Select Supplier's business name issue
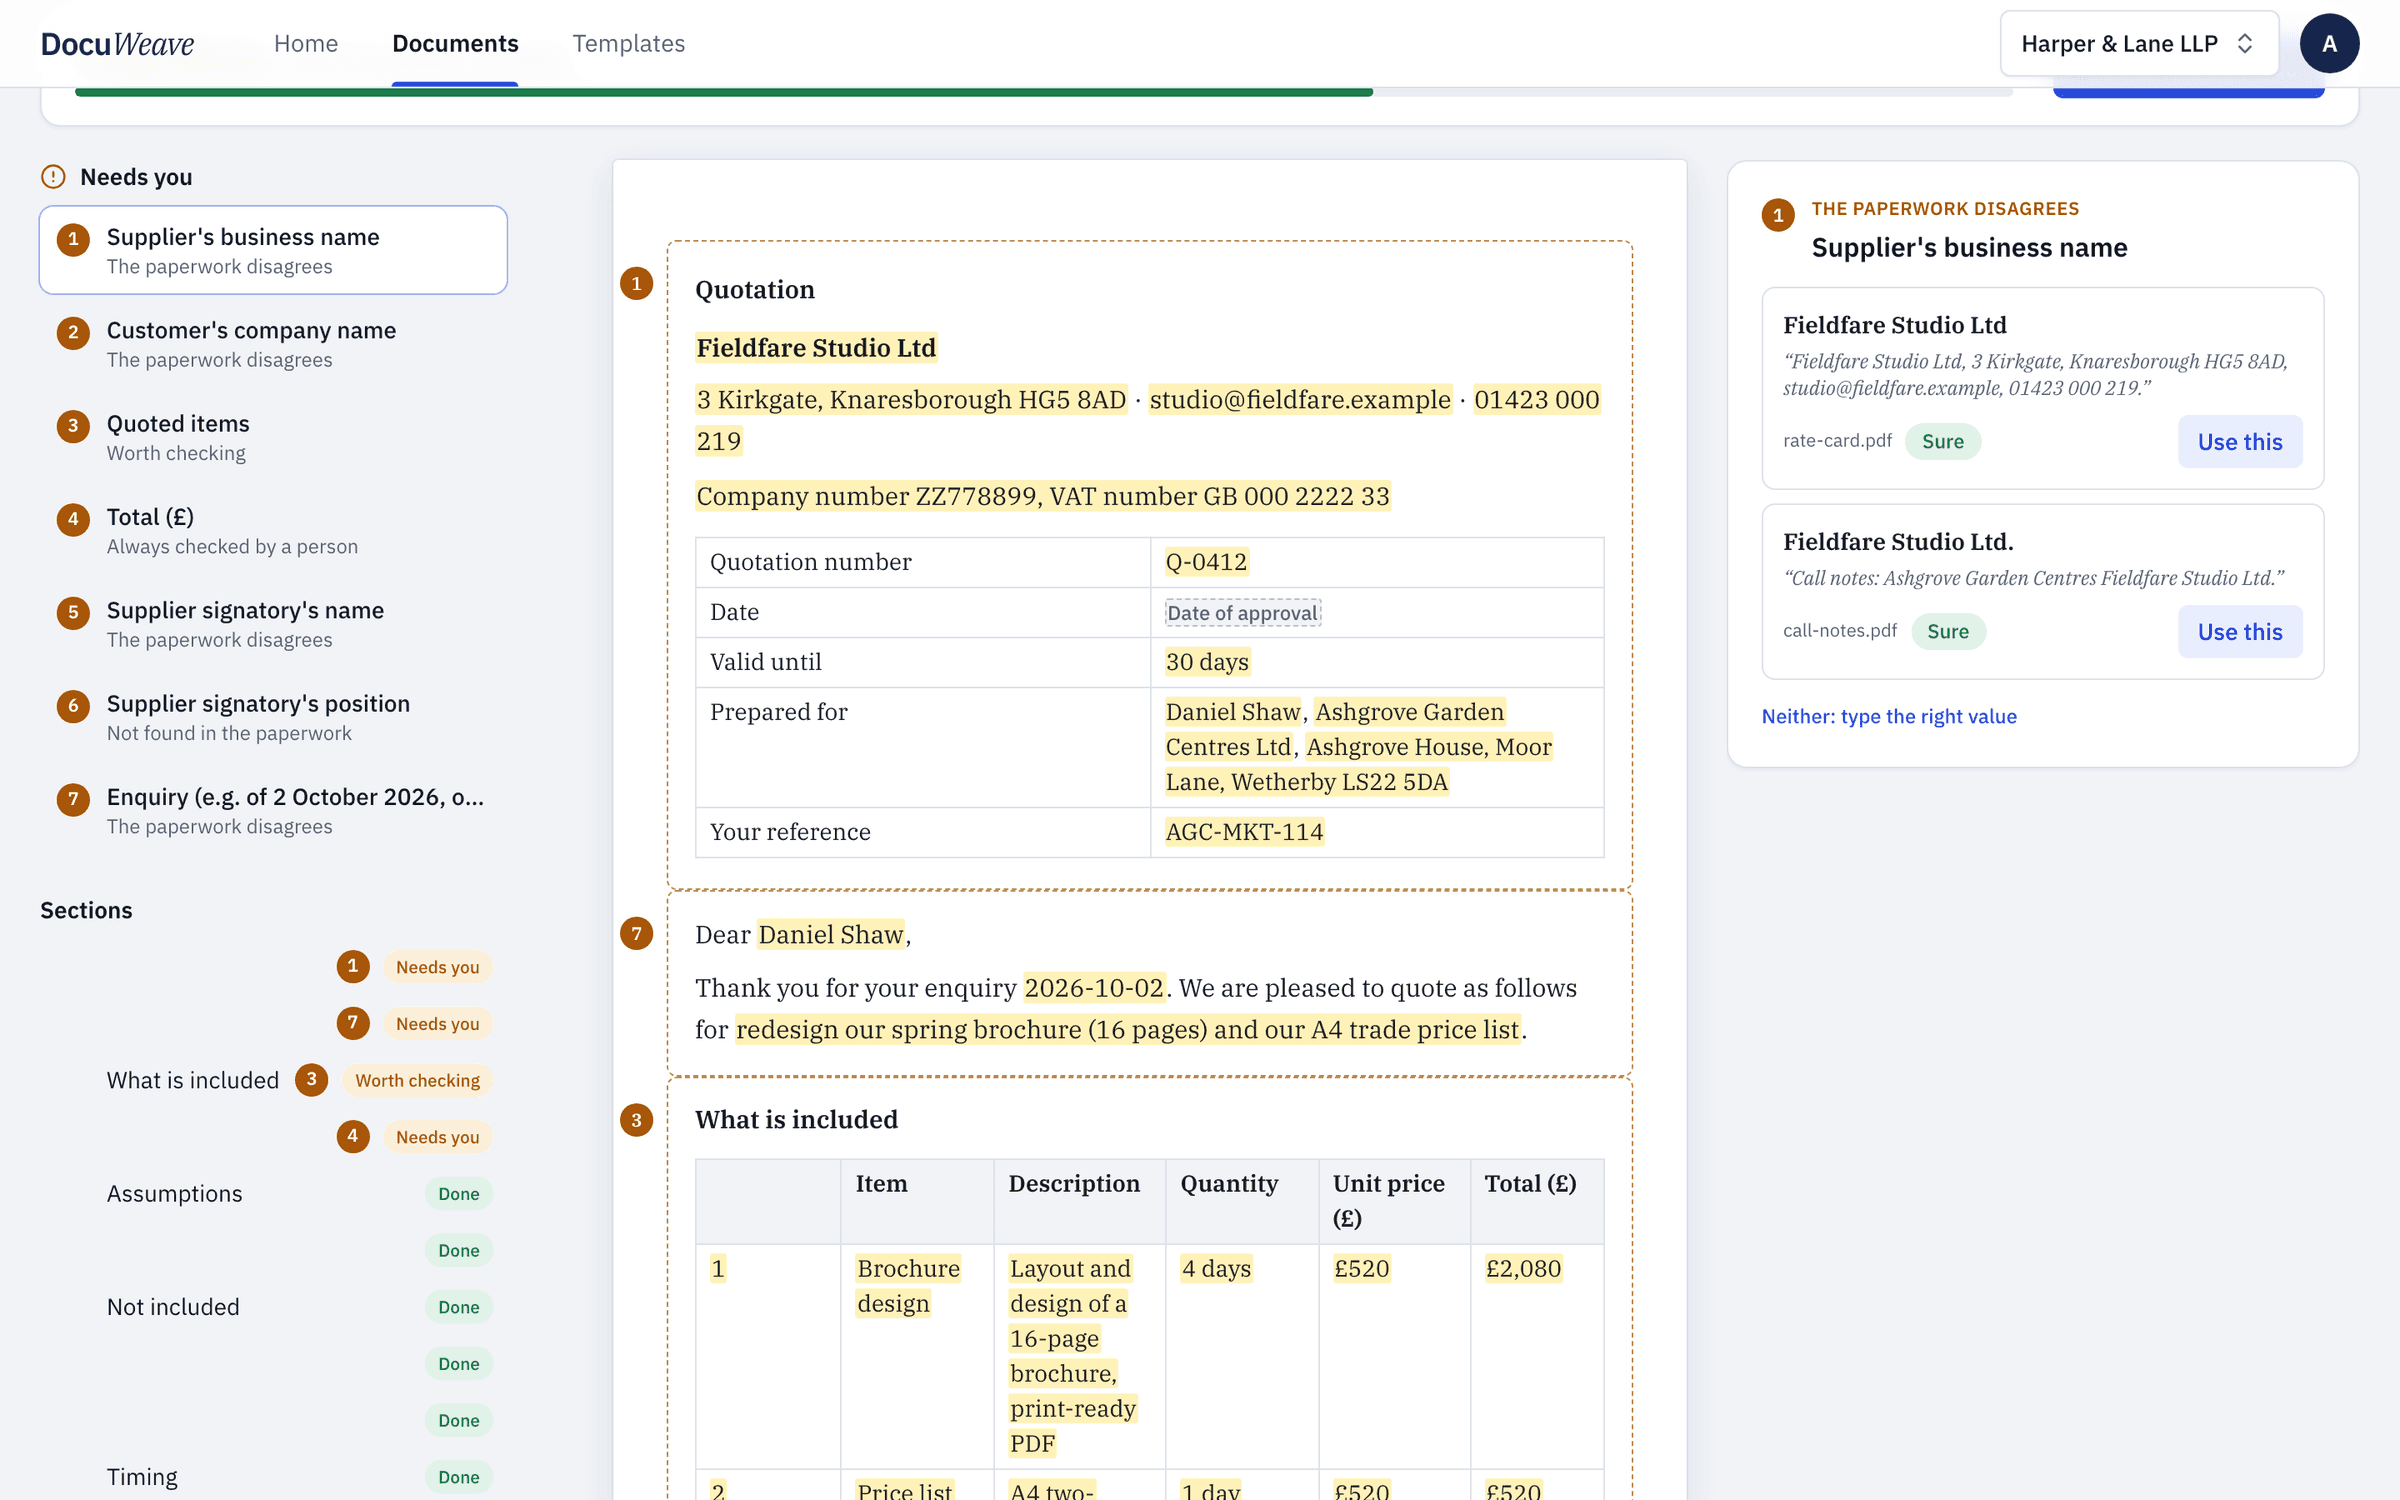This screenshot has height=1500, width=2400. 273,250
